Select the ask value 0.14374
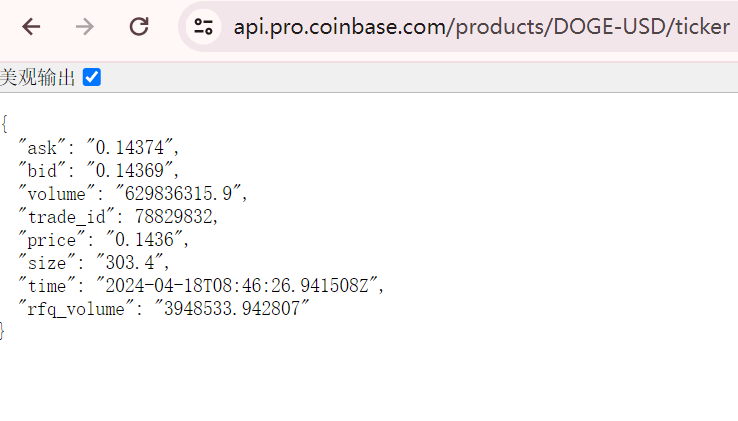 coord(129,147)
